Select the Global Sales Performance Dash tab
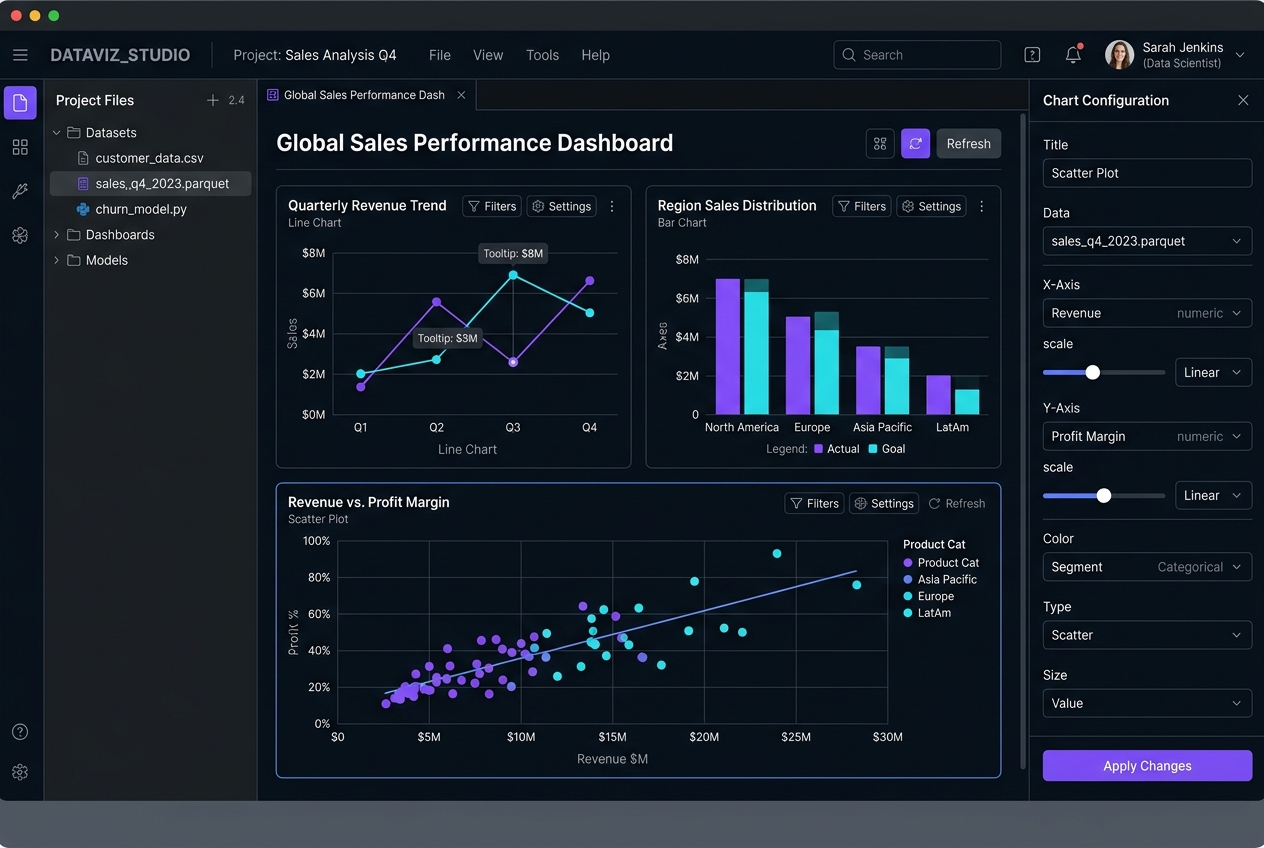The image size is (1264, 848). [365, 95]
